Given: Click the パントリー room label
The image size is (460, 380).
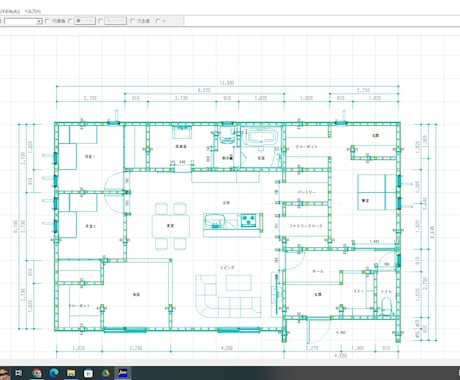Looking at the screenshot, I should (306, 192).
